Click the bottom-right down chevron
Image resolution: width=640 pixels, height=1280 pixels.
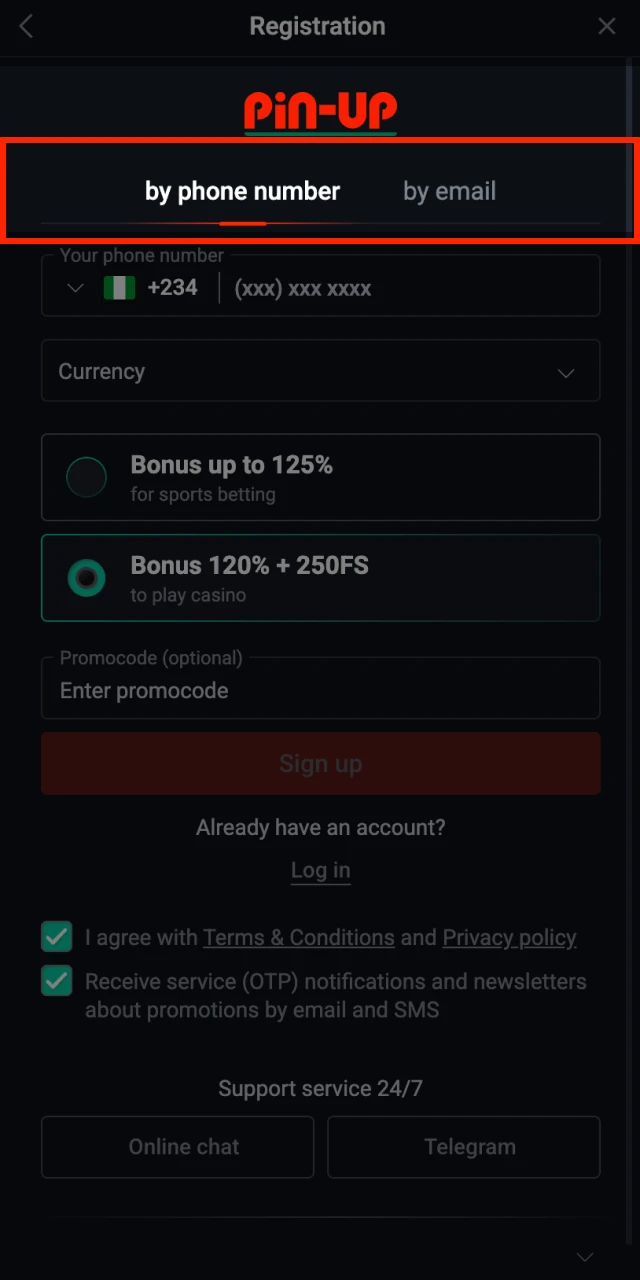click(586, 1257)
